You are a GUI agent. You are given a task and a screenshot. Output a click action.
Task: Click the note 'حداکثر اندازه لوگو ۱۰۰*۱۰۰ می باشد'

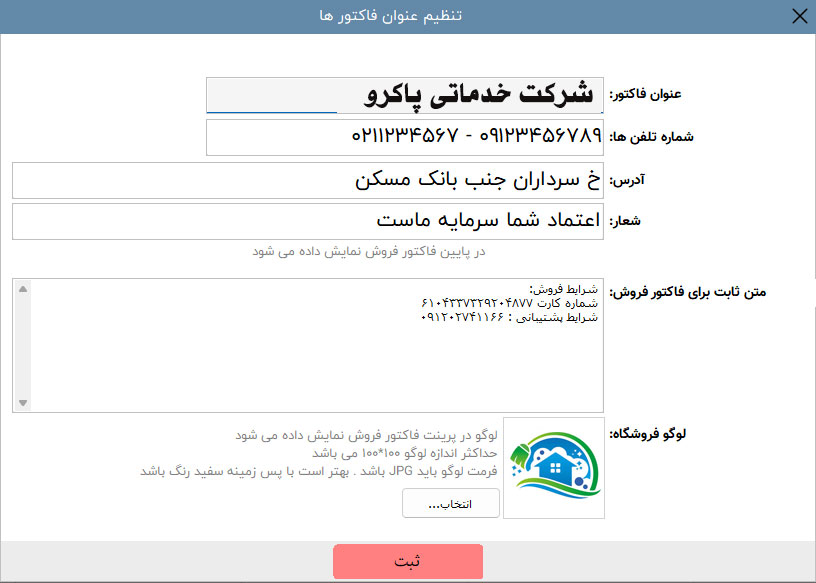click(x=405, y=453)
